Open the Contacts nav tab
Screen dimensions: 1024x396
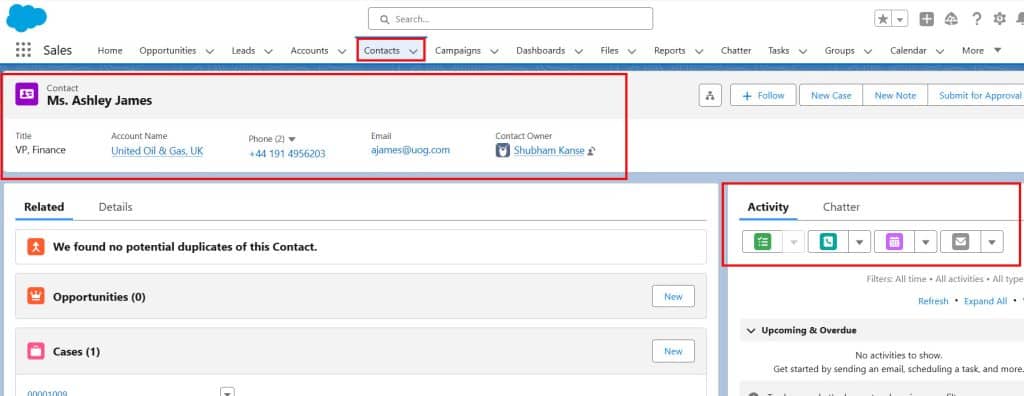(x=382, y=50)
